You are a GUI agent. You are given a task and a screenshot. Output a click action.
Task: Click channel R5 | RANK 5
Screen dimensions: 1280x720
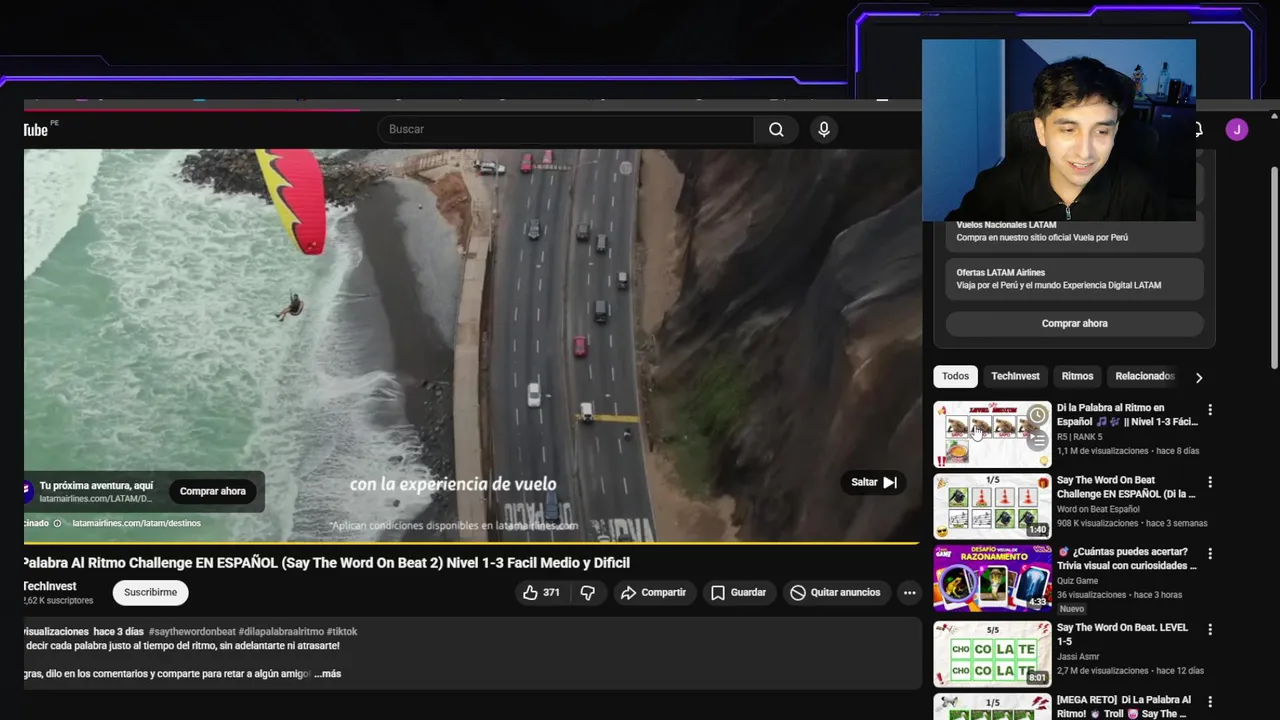[1080, 437]
